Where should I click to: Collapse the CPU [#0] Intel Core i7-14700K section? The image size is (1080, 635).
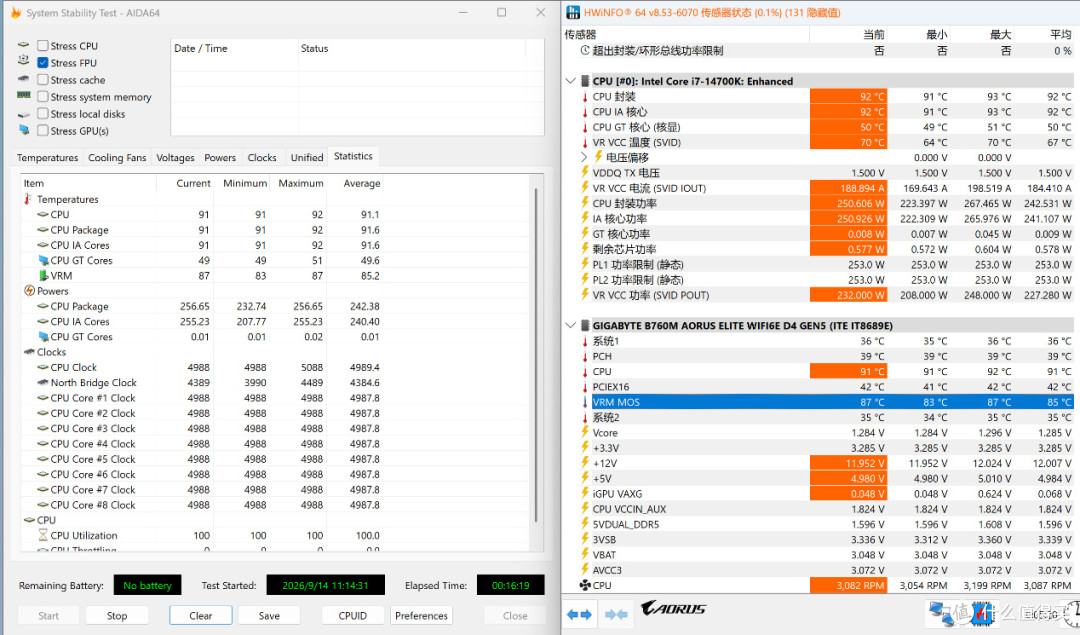[570, 81]
